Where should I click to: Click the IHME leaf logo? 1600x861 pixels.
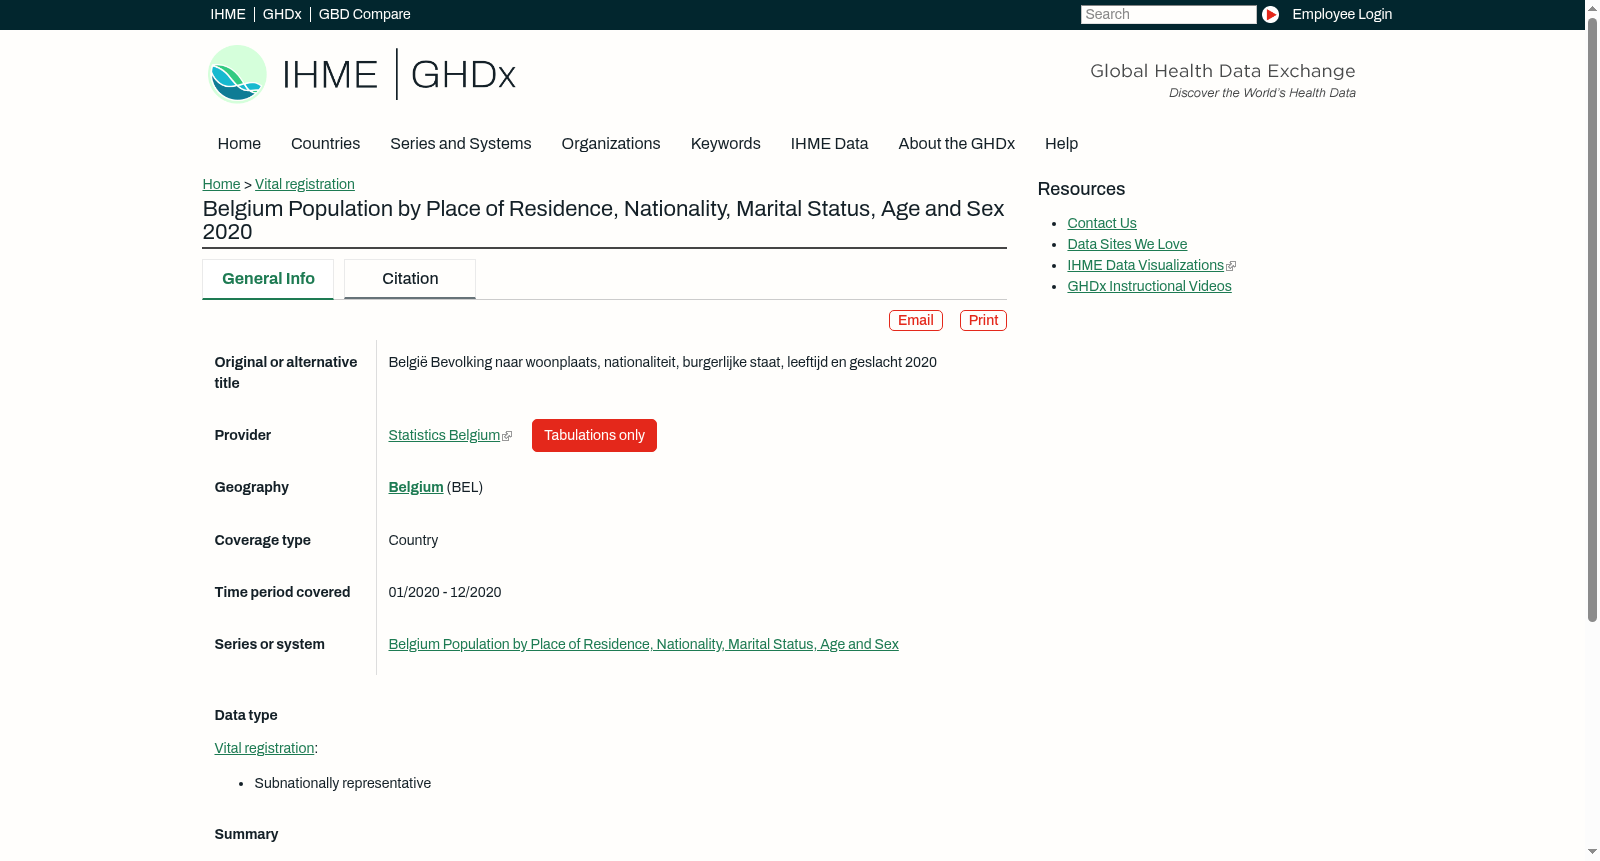point(237,74)
